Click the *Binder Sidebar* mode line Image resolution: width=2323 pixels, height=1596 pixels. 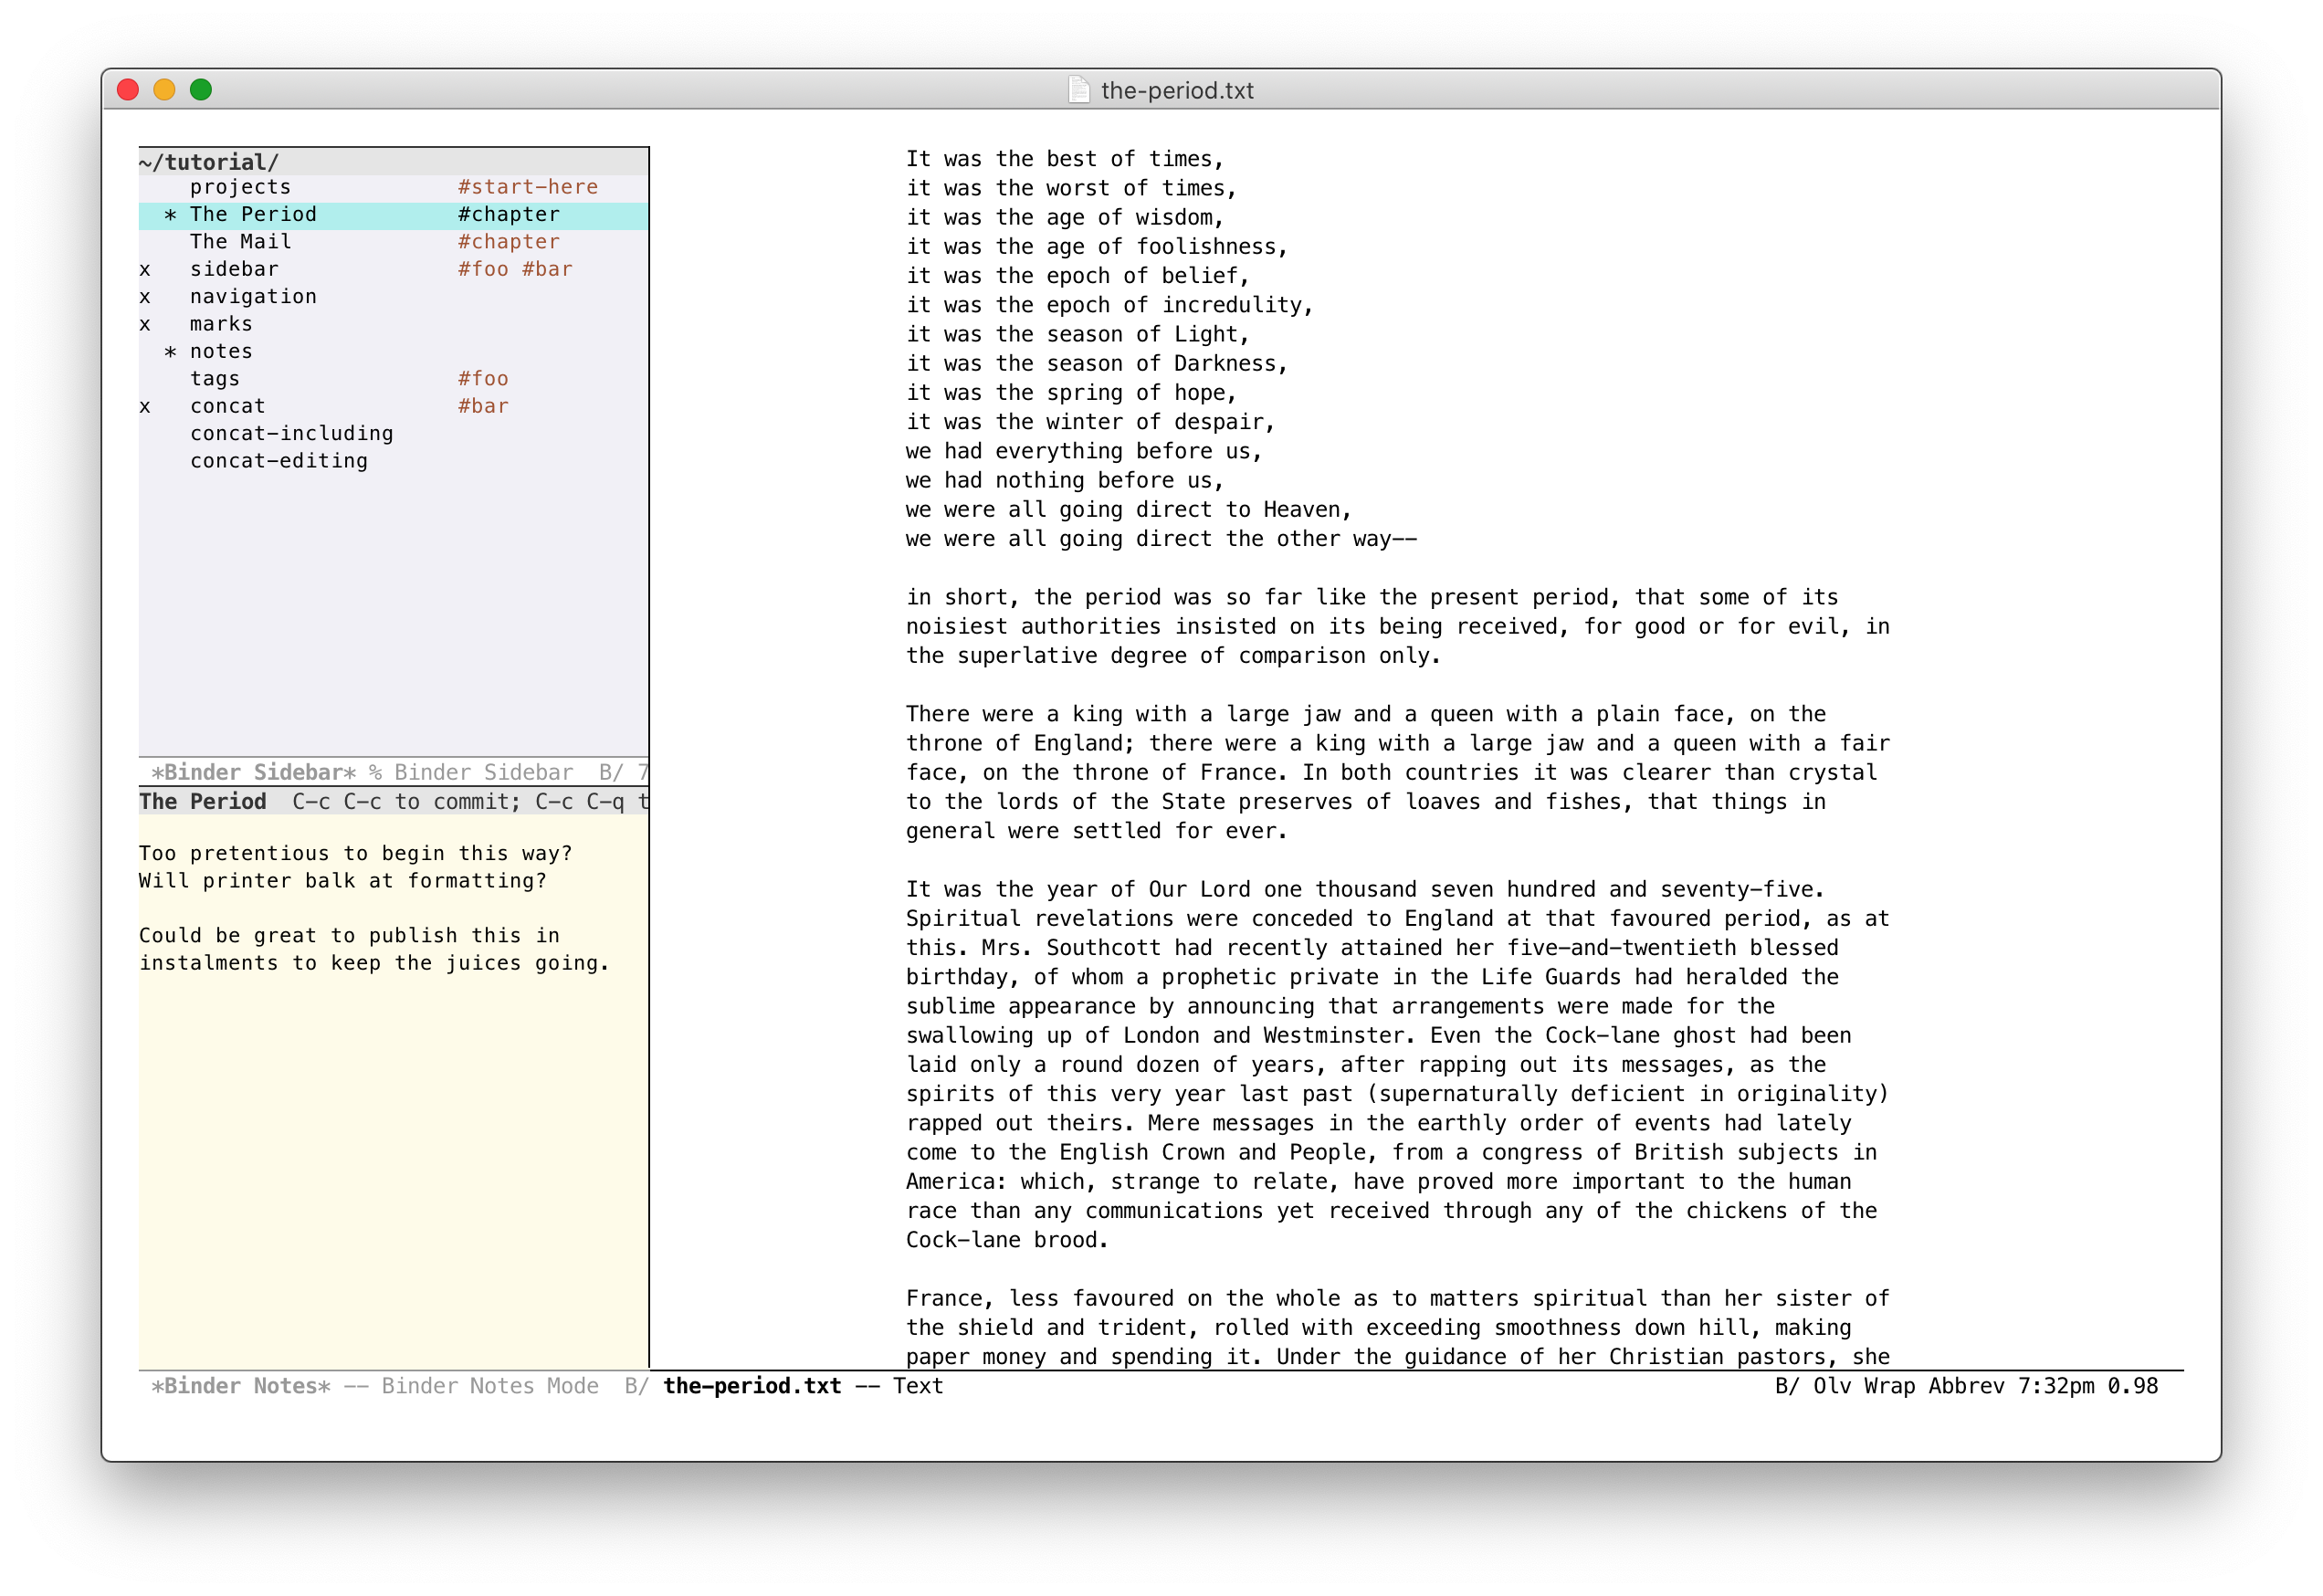[x=253, y=772]
